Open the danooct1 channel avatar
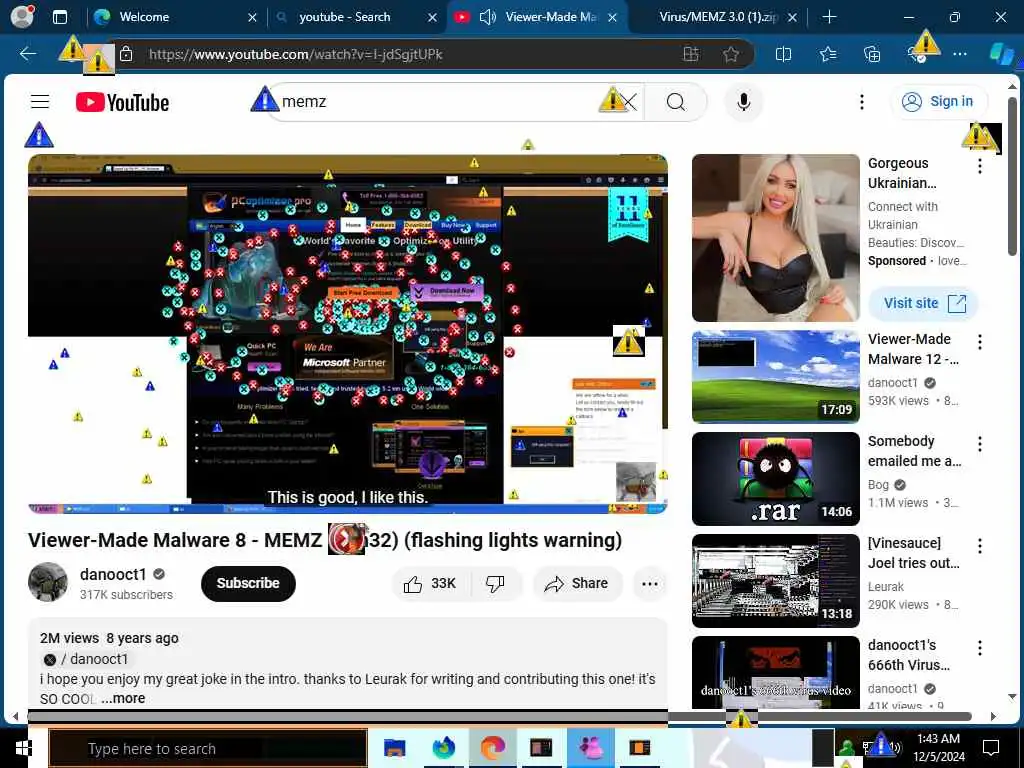This screenshot has height=768, width=1024. coord(48,582)
